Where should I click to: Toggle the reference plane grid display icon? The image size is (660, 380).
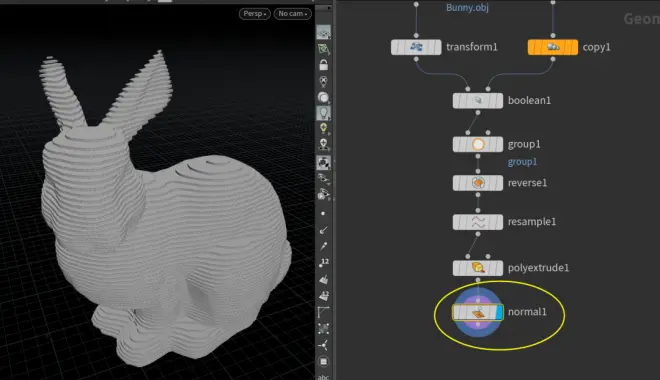coord(323,32)
